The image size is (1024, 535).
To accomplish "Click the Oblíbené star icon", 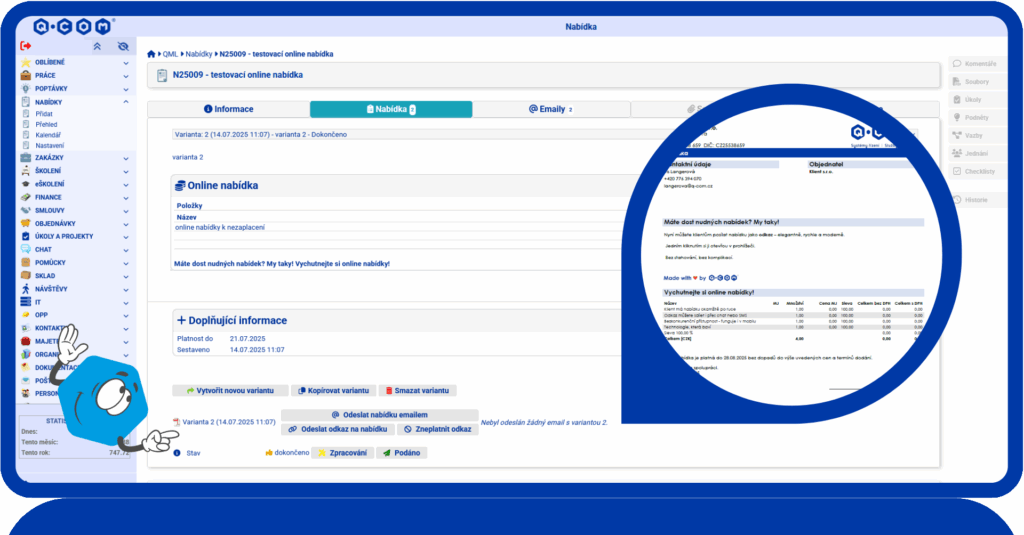I will [25, 62].
